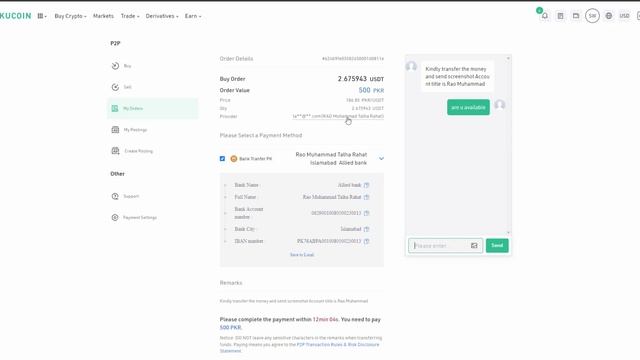The height and width of the screenshot is (360, 640).
Task: Click the Payment Settings gear icon
Action: [115, 218]
